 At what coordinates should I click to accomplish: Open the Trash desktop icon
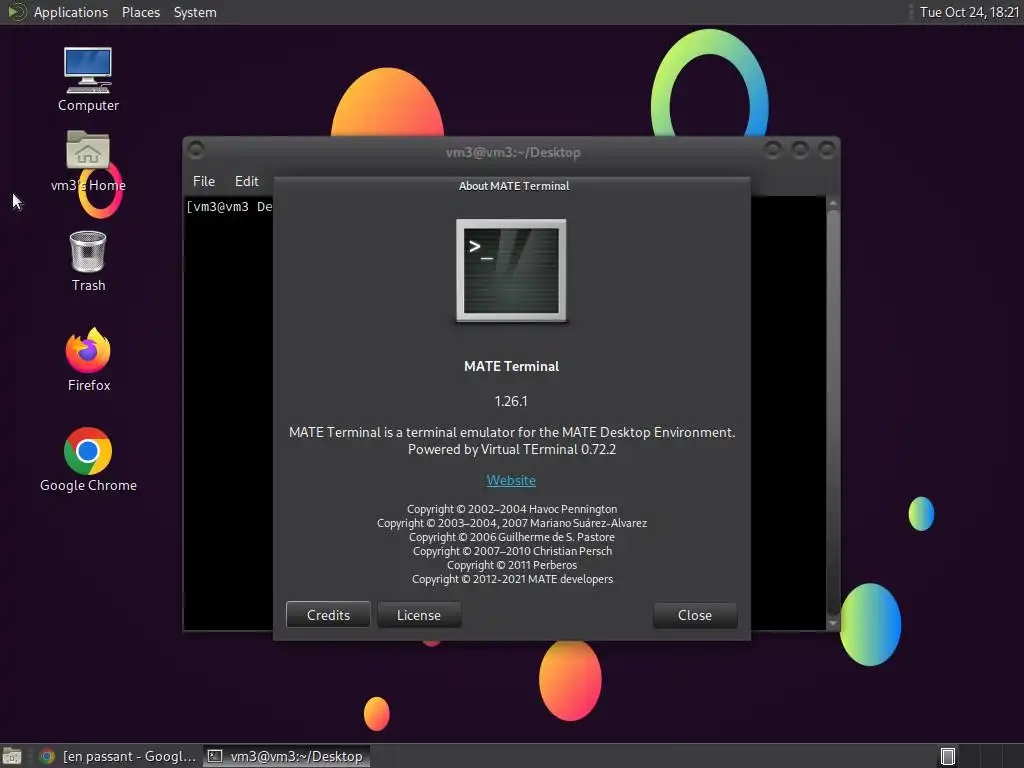(x=88, y=261)
